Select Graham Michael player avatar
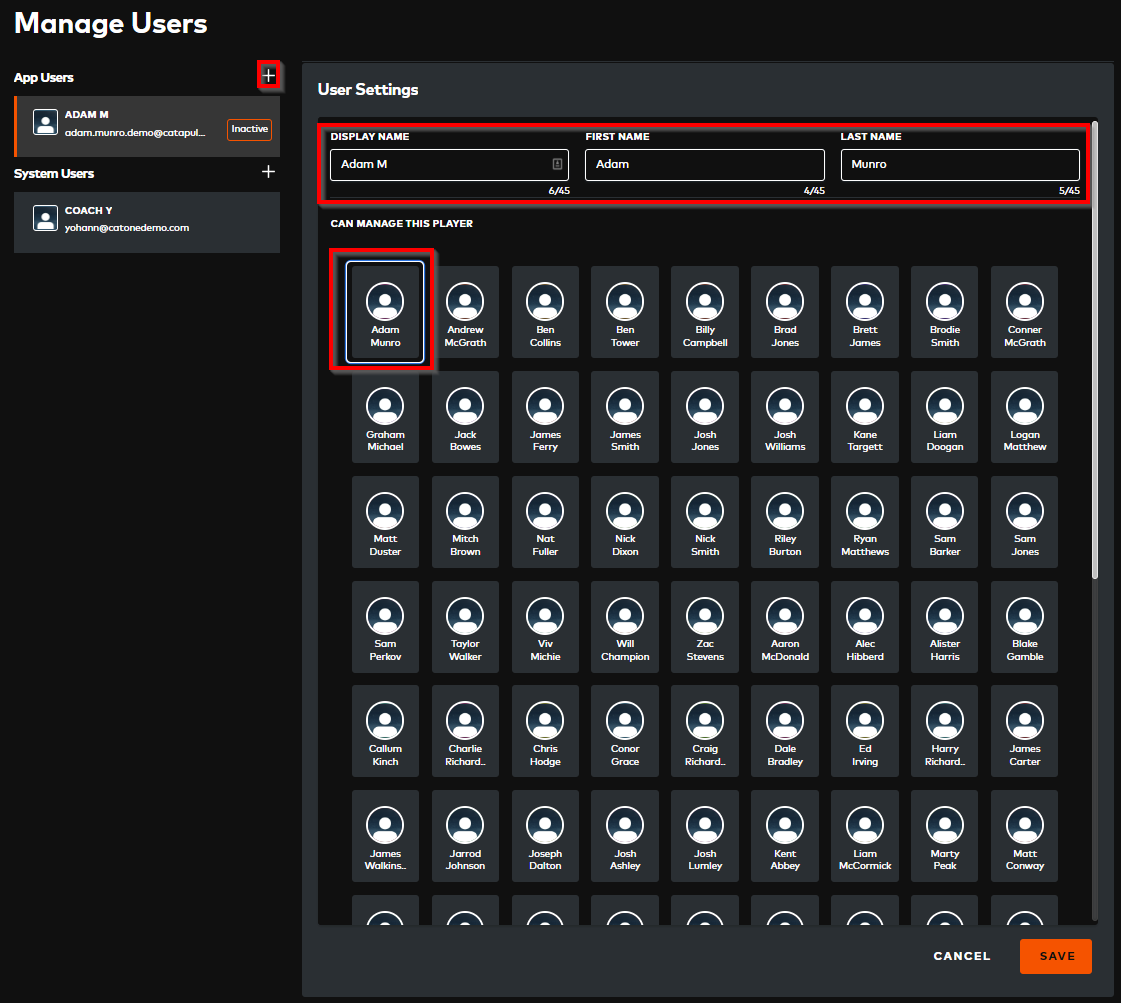The image size is (1121, 1003). pos(385,406)
